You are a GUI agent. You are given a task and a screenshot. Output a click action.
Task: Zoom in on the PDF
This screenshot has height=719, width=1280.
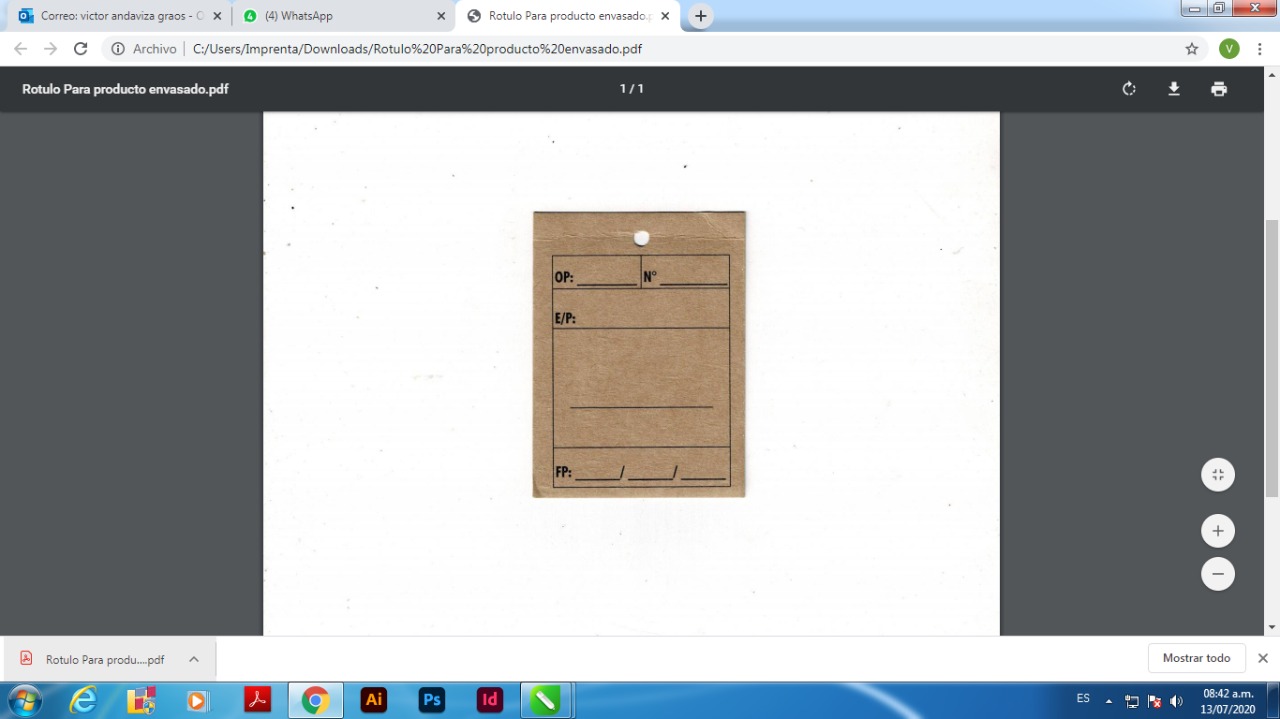point(1217,531)
